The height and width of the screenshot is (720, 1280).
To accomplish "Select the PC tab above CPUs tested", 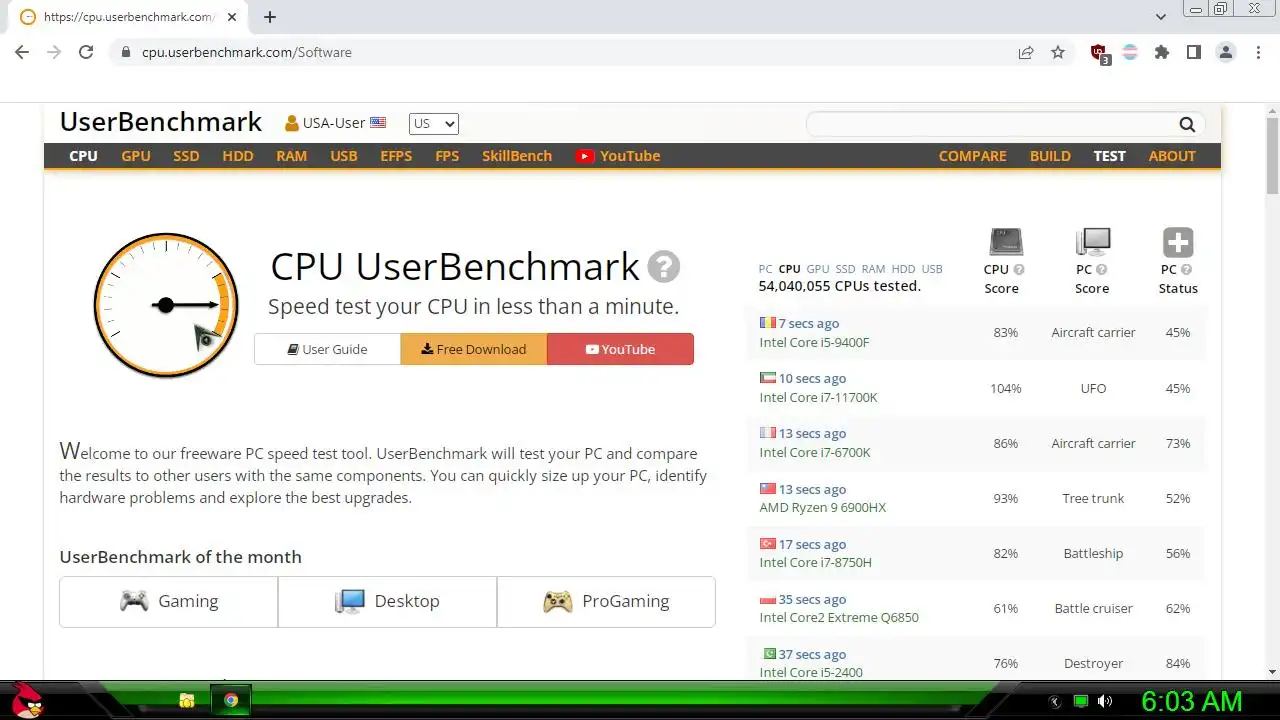I will point(765,269).
